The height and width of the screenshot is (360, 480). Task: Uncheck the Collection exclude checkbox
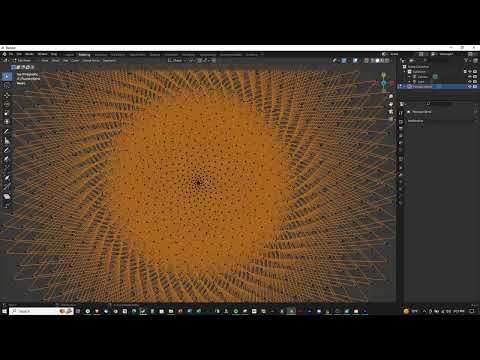(x=465, y=72)
